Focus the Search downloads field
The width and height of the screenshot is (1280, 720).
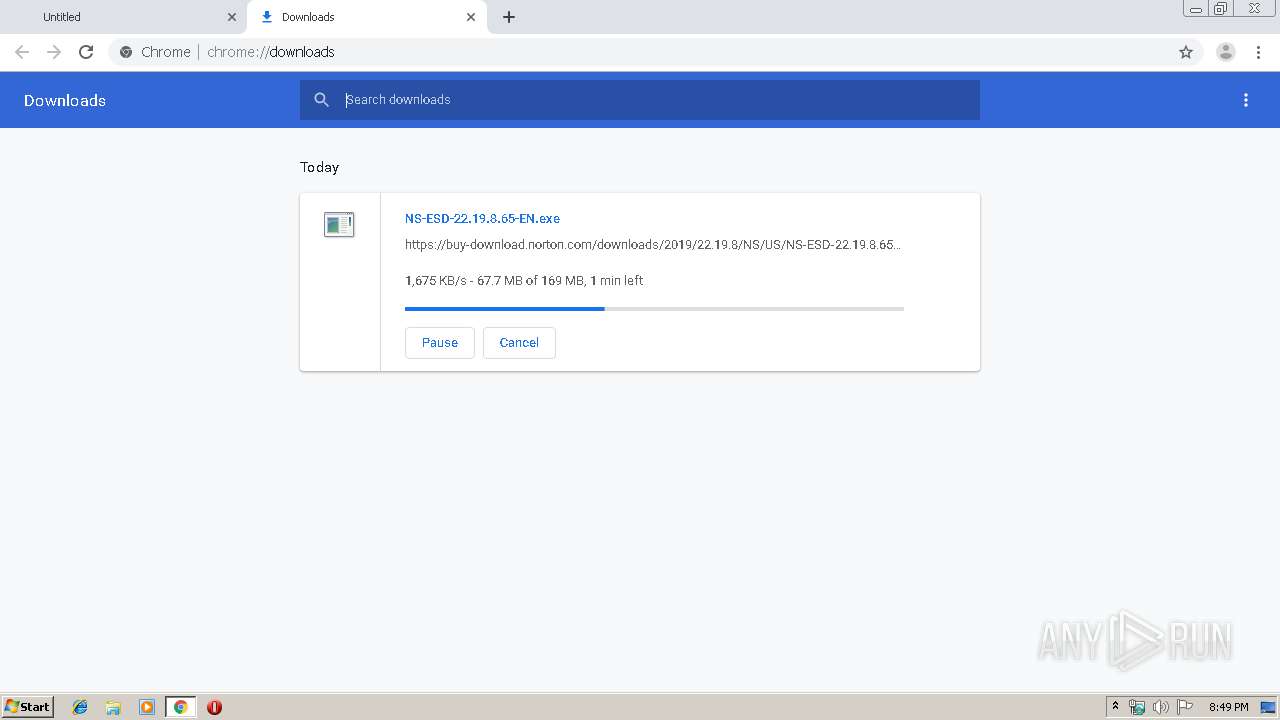640,100
